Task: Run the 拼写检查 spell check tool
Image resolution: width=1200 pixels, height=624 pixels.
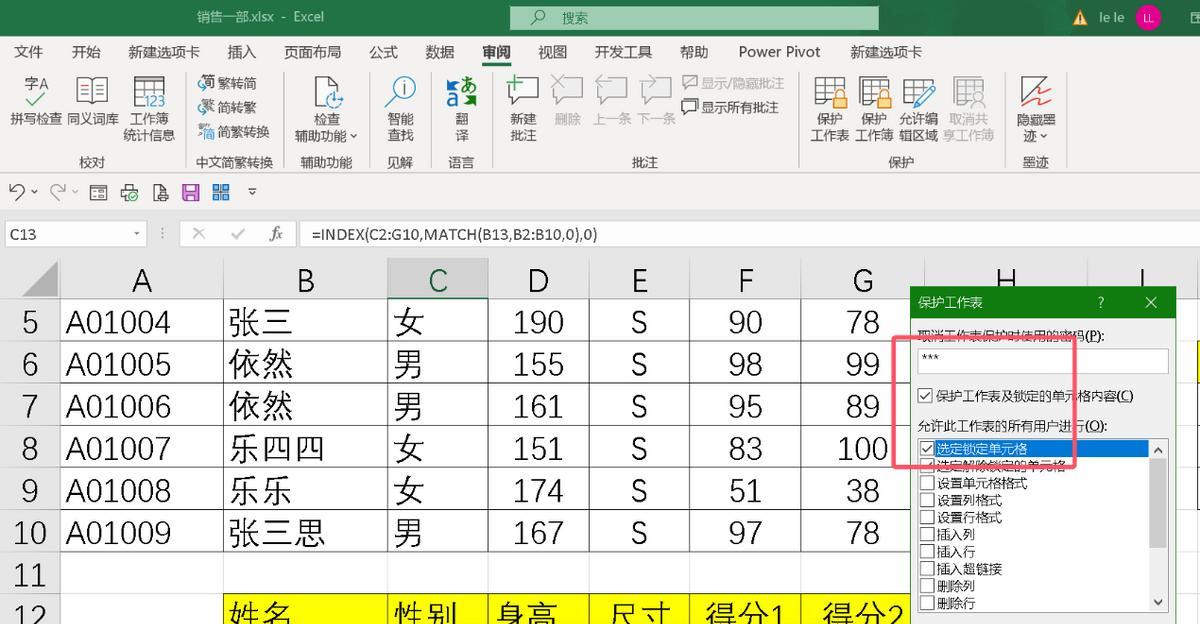Action: coord(36,101)
